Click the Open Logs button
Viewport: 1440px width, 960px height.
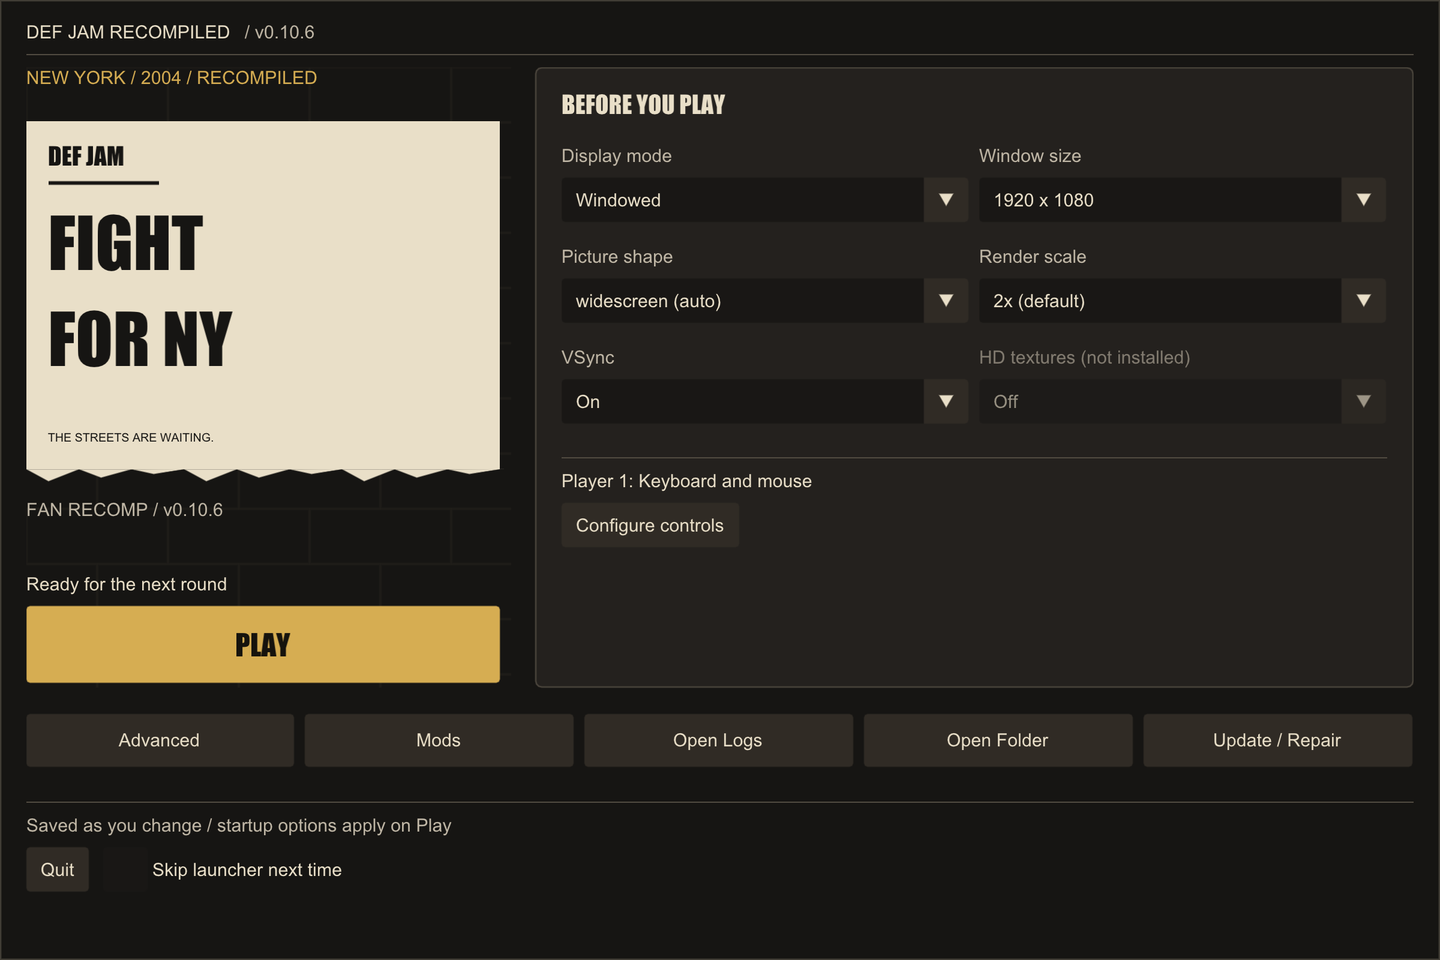718,740
